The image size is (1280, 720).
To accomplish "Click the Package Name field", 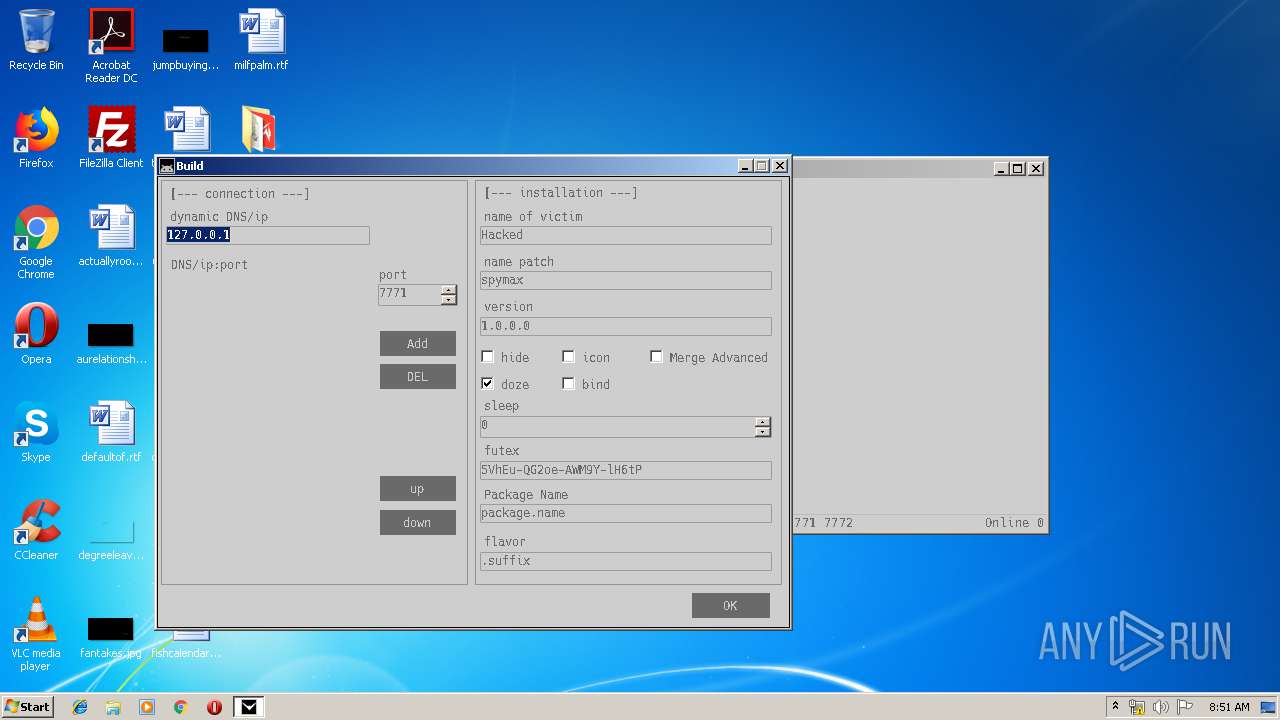I will click(626, 513).
